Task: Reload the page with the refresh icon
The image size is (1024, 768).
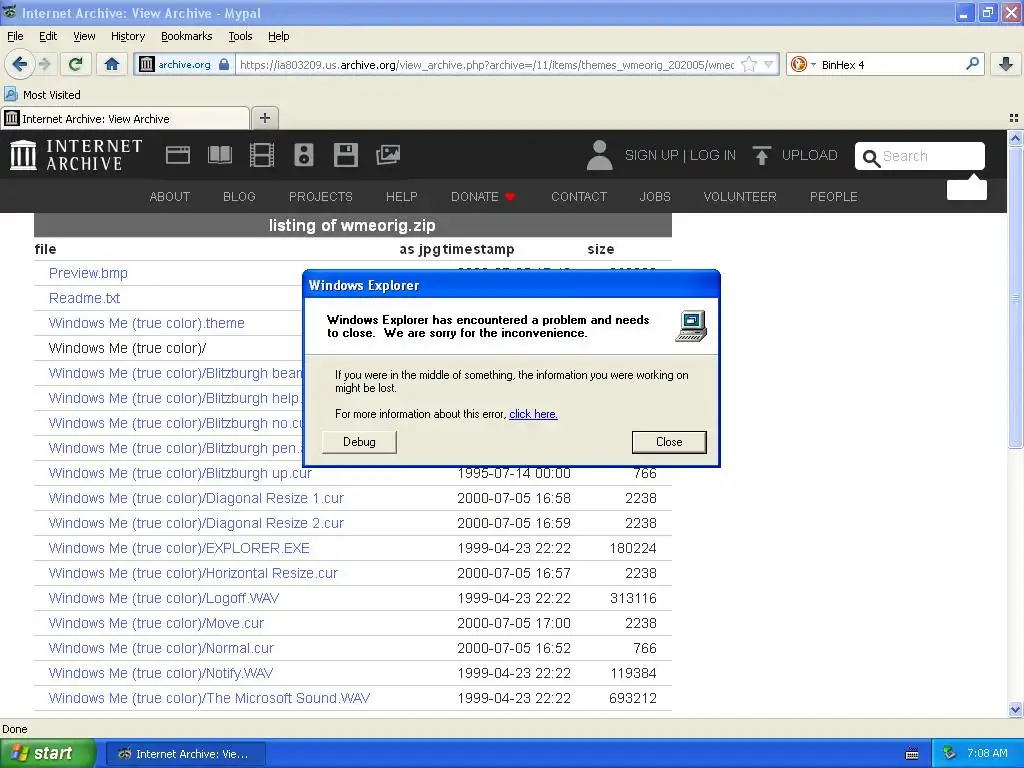Action: (76, 64)
